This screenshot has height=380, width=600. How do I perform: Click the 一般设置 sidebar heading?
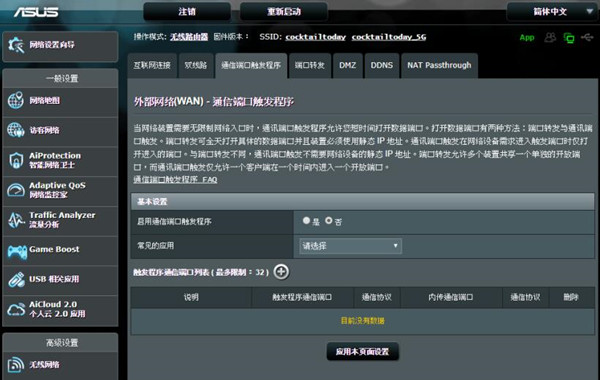pos(62,79)
